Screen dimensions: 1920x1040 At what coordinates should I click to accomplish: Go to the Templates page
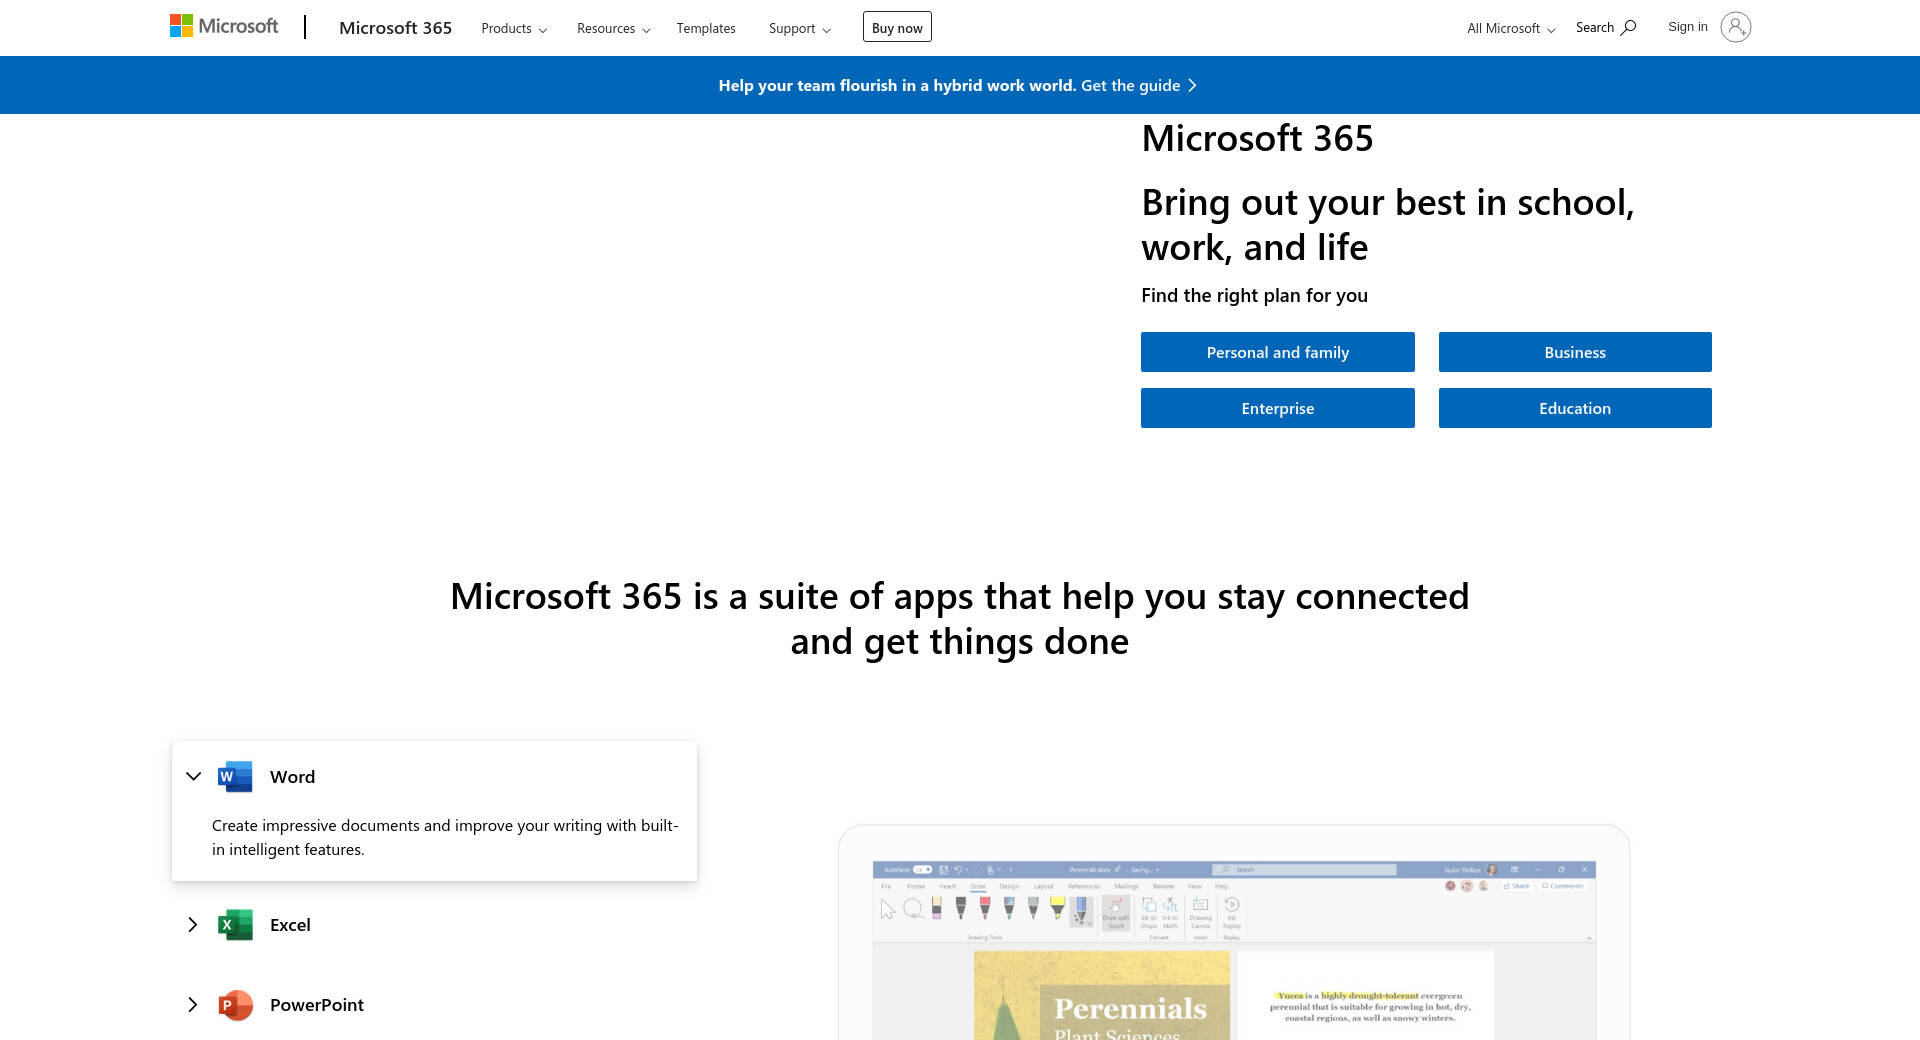pos(705,28)
